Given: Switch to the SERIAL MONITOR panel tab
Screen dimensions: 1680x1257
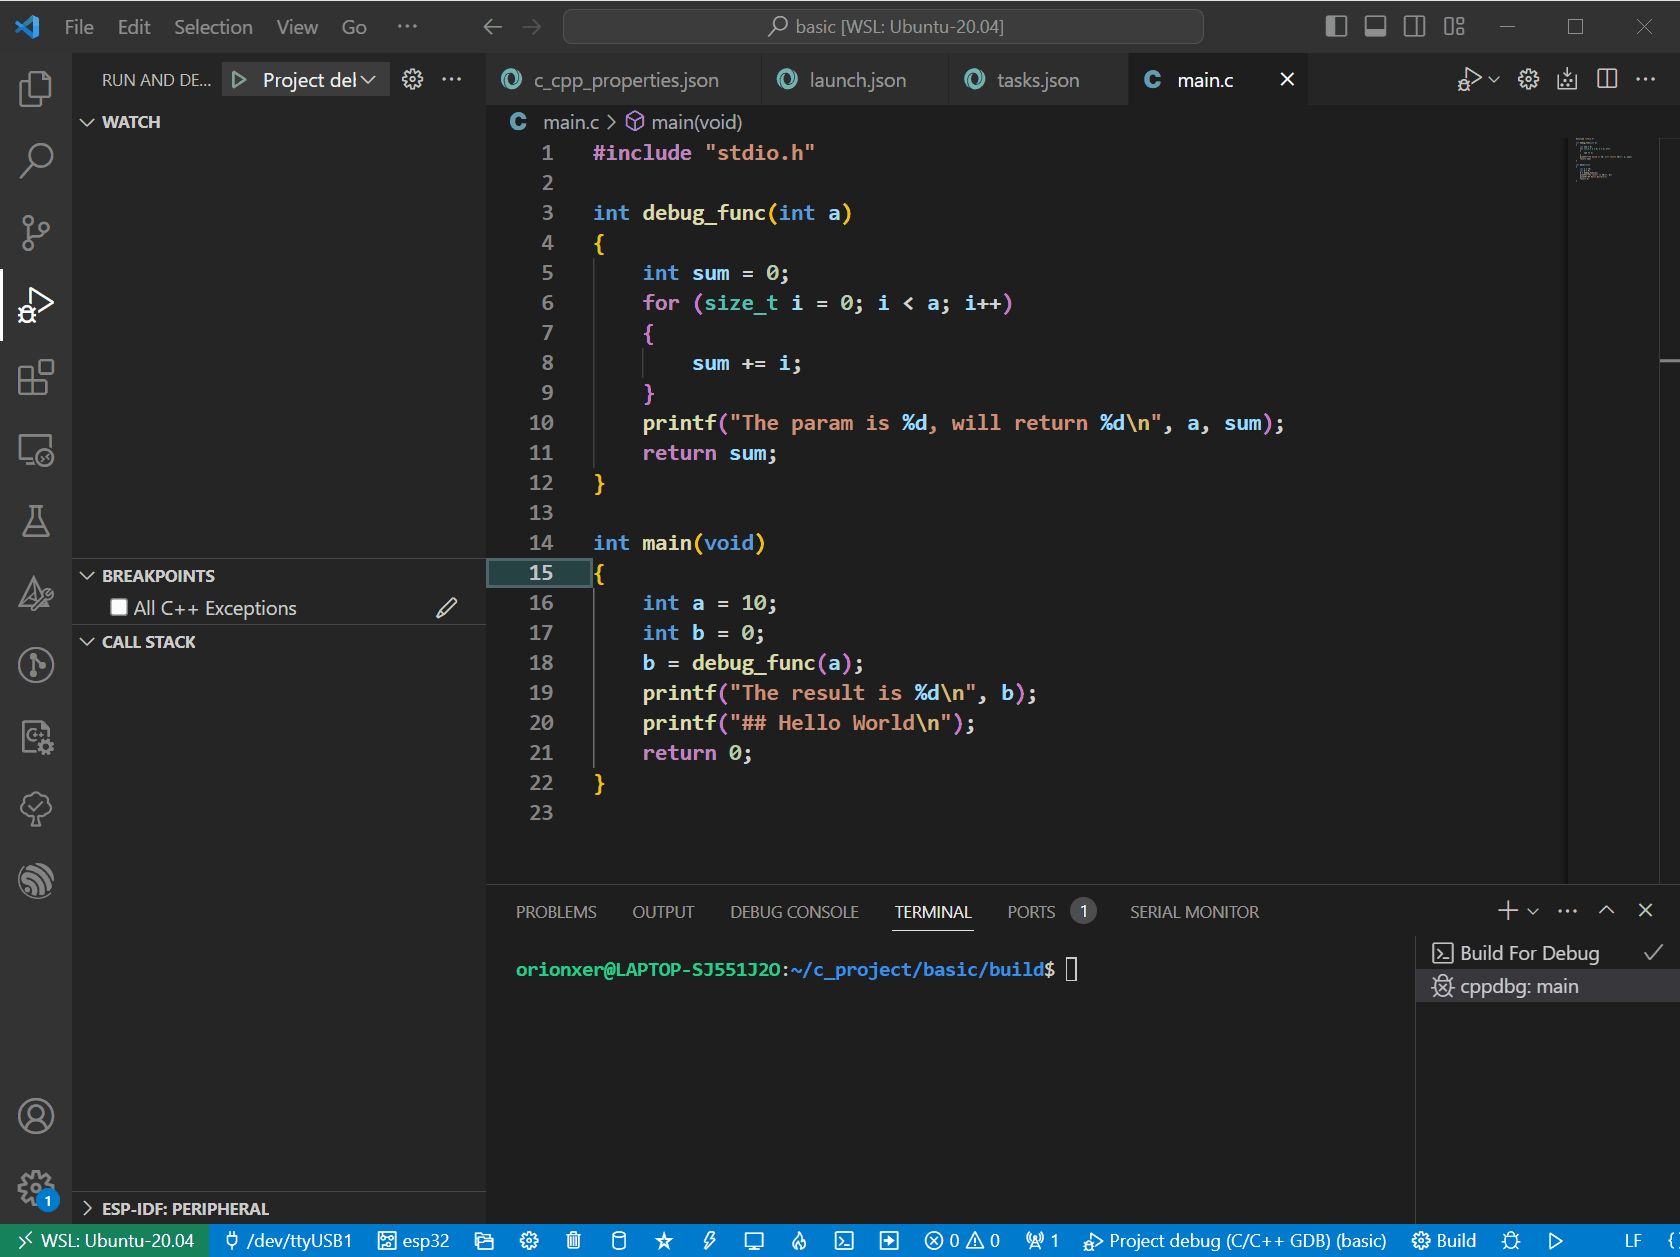Looking at the screenshot, I should (1194, 912).
